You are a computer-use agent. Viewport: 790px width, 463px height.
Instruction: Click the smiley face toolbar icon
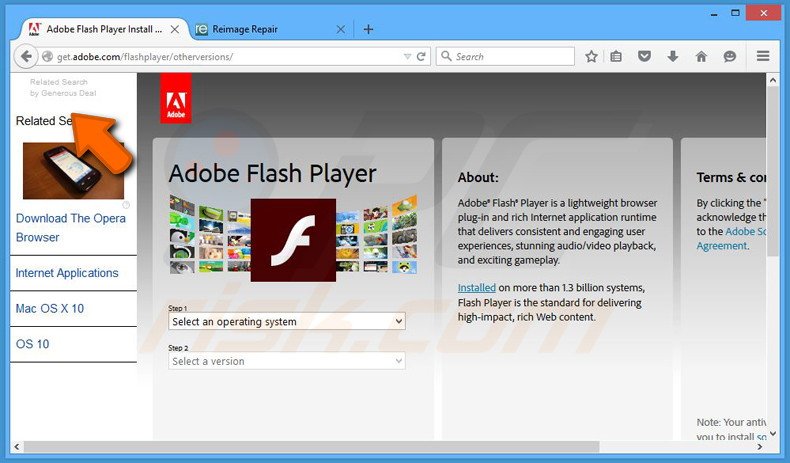pyautogui.click(x=728, y=57)
